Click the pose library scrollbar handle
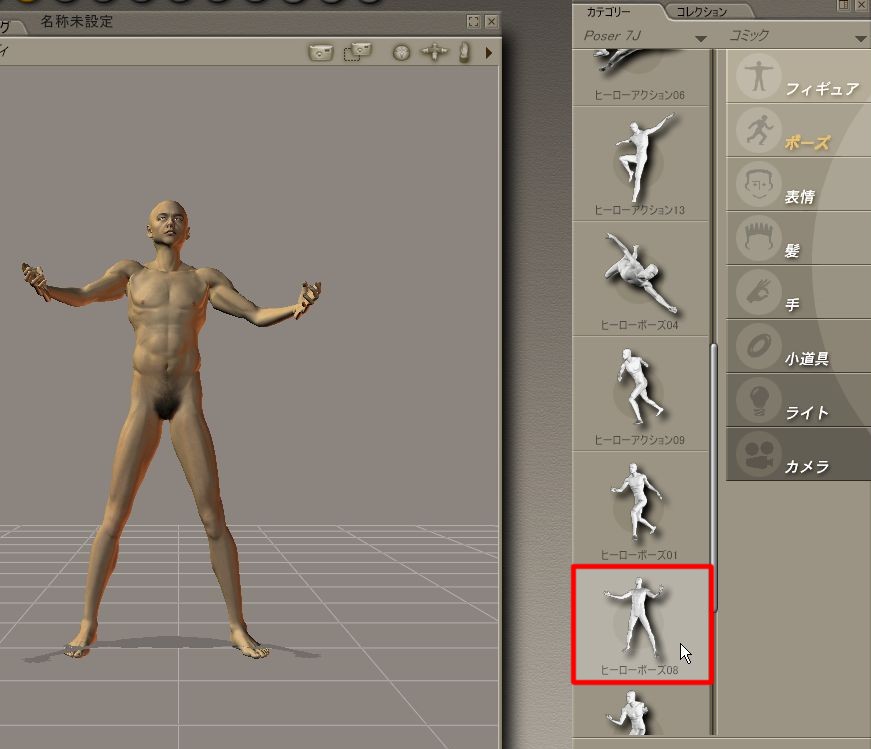 tap(714, 478)
